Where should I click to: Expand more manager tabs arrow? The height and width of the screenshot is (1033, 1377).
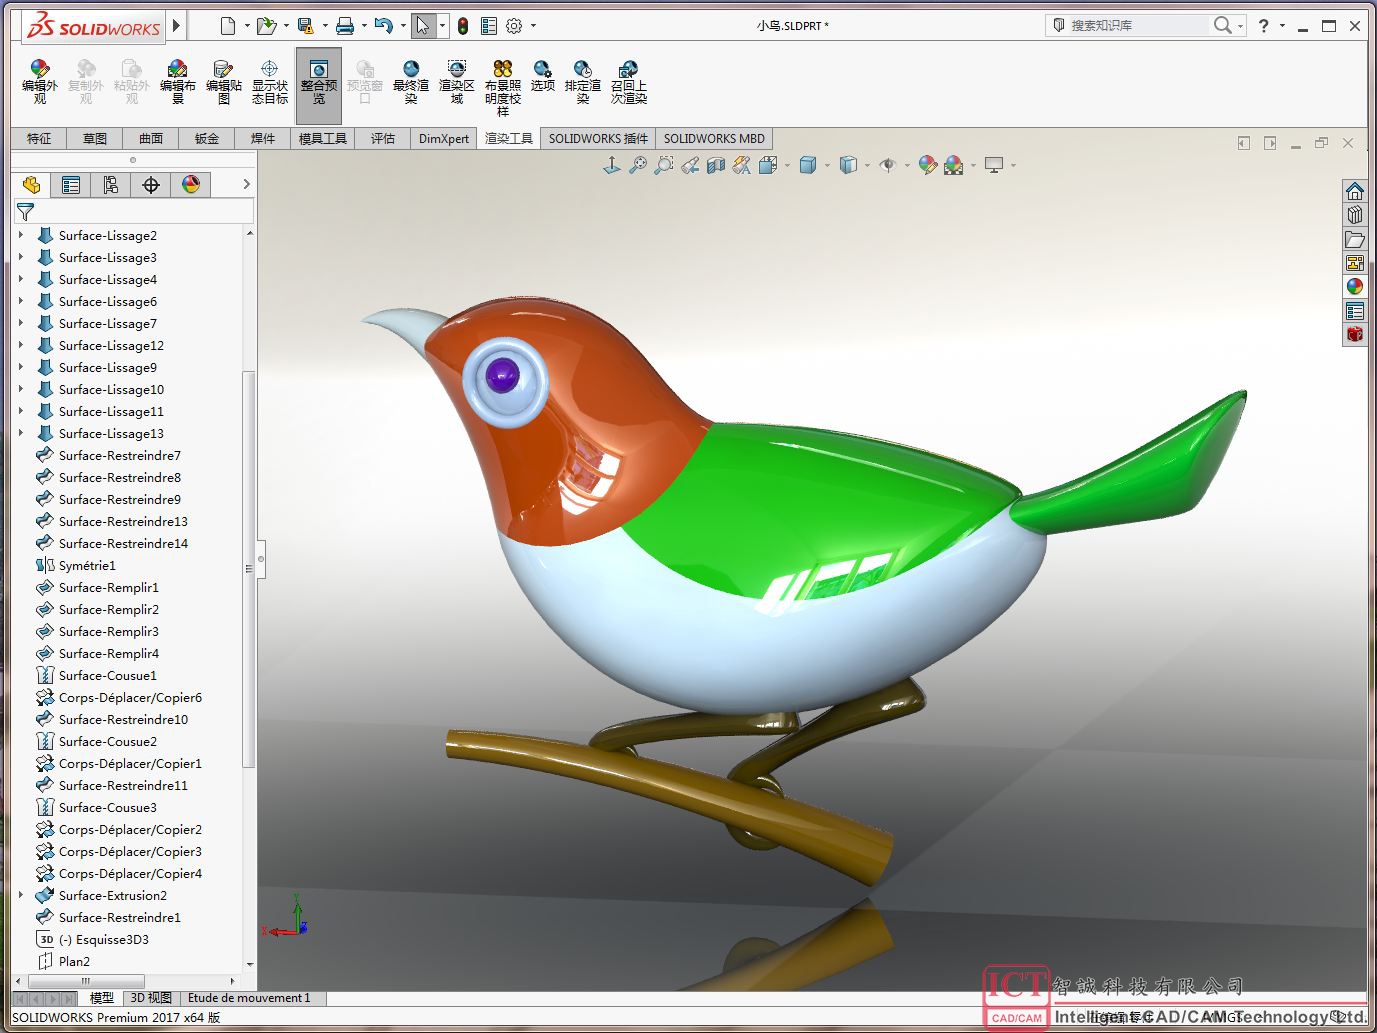pos(246,185)
